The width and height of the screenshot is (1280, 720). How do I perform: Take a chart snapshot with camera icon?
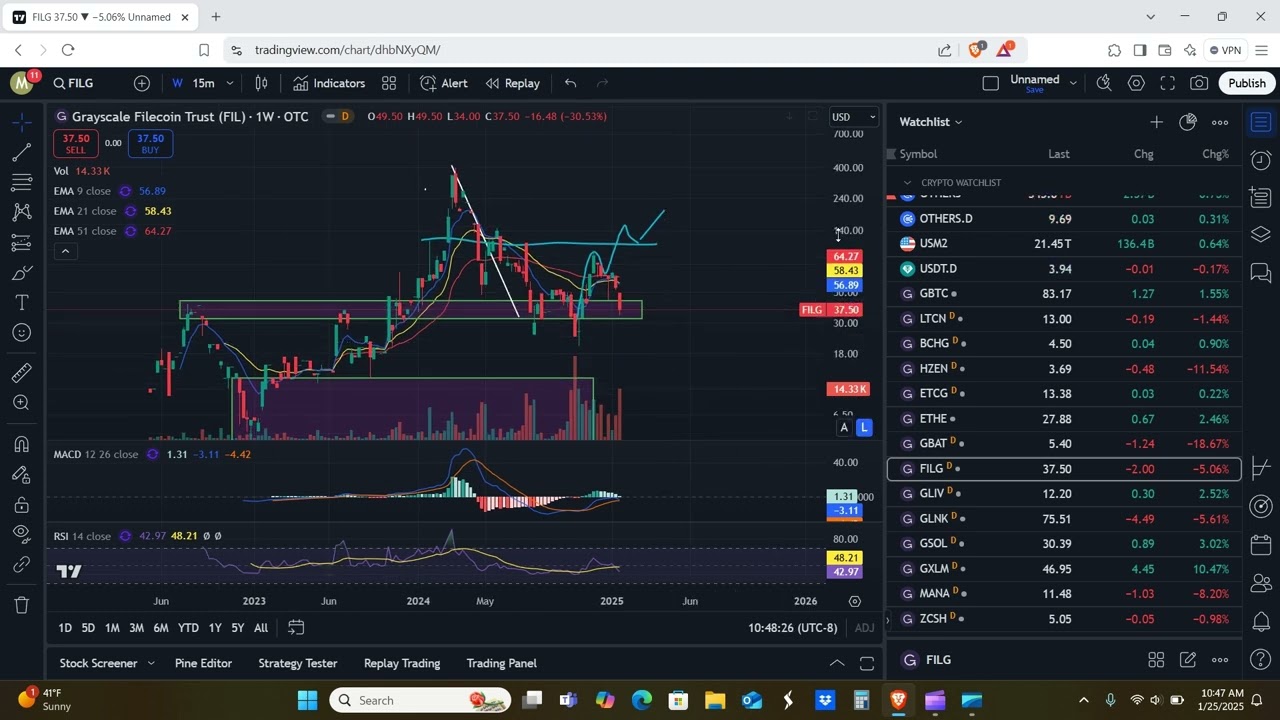coord(1199,83)
